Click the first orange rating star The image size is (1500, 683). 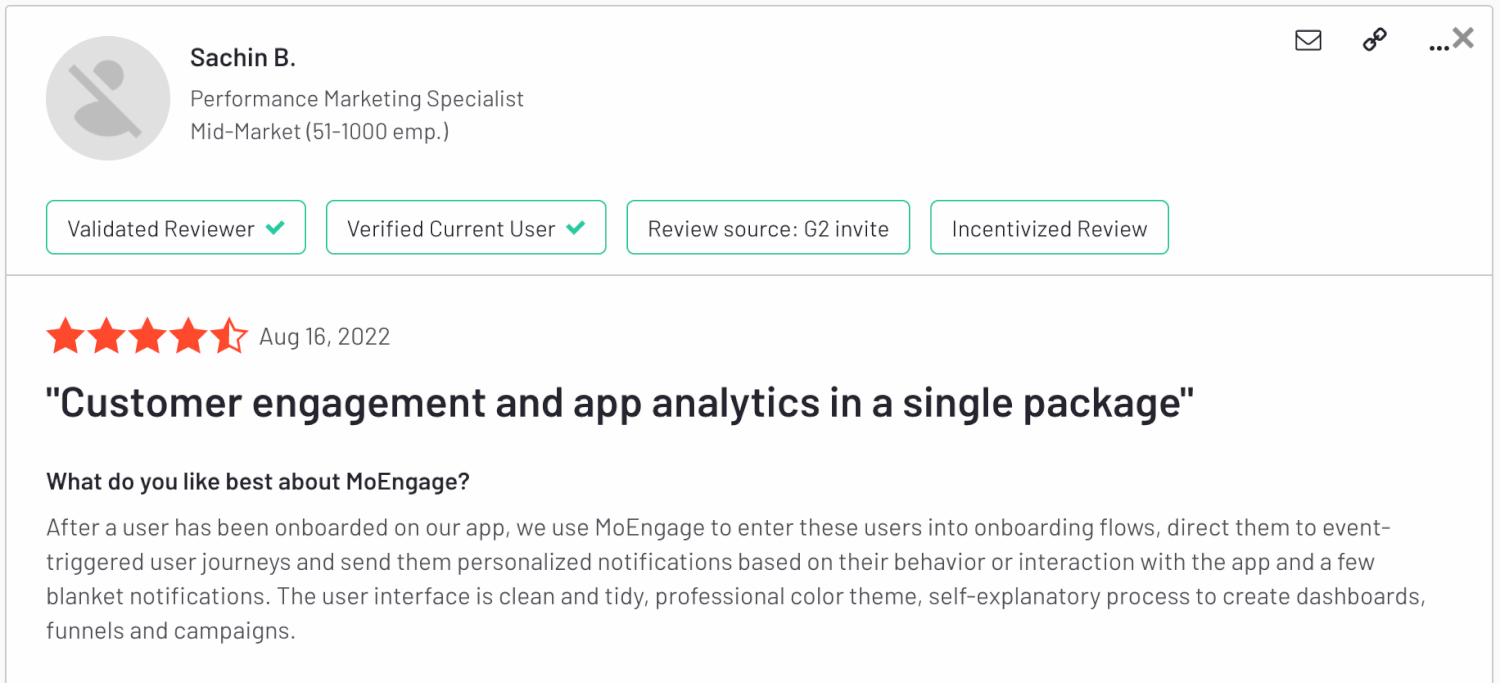pos(65,336)
